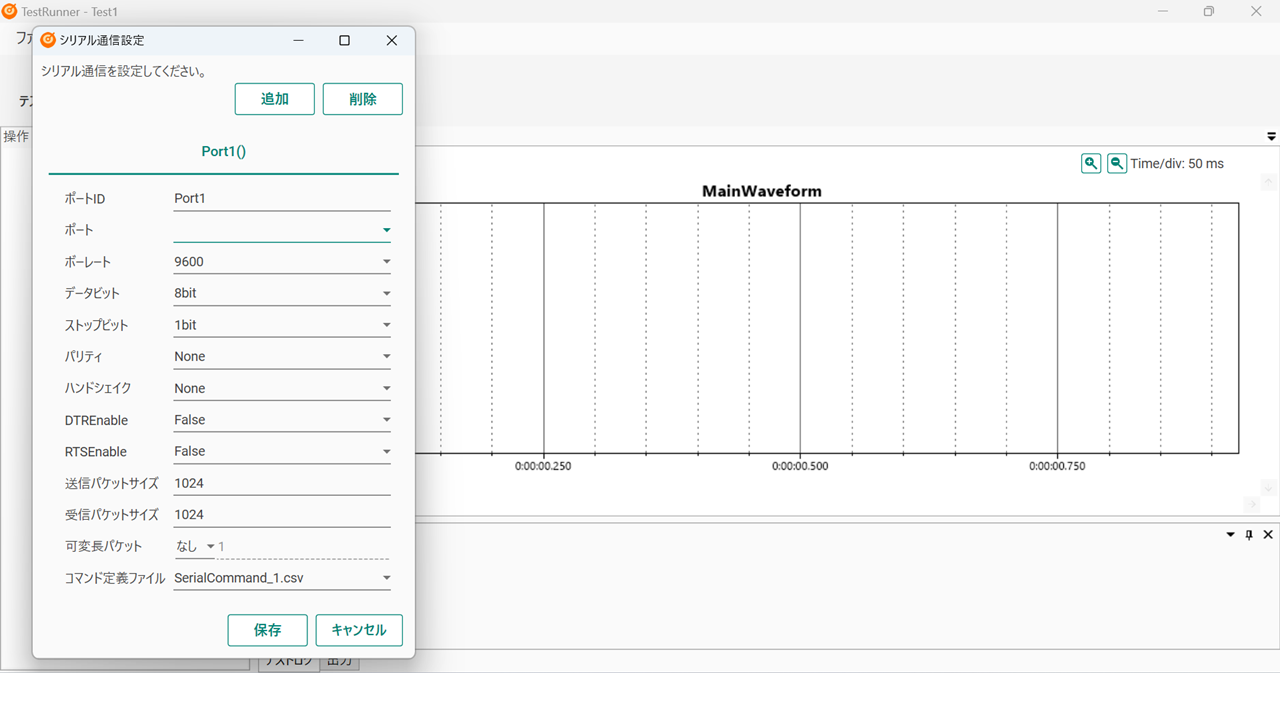Click the 保存 button to save settings
Screen dimensions: 1280x720
pos(267,630)
